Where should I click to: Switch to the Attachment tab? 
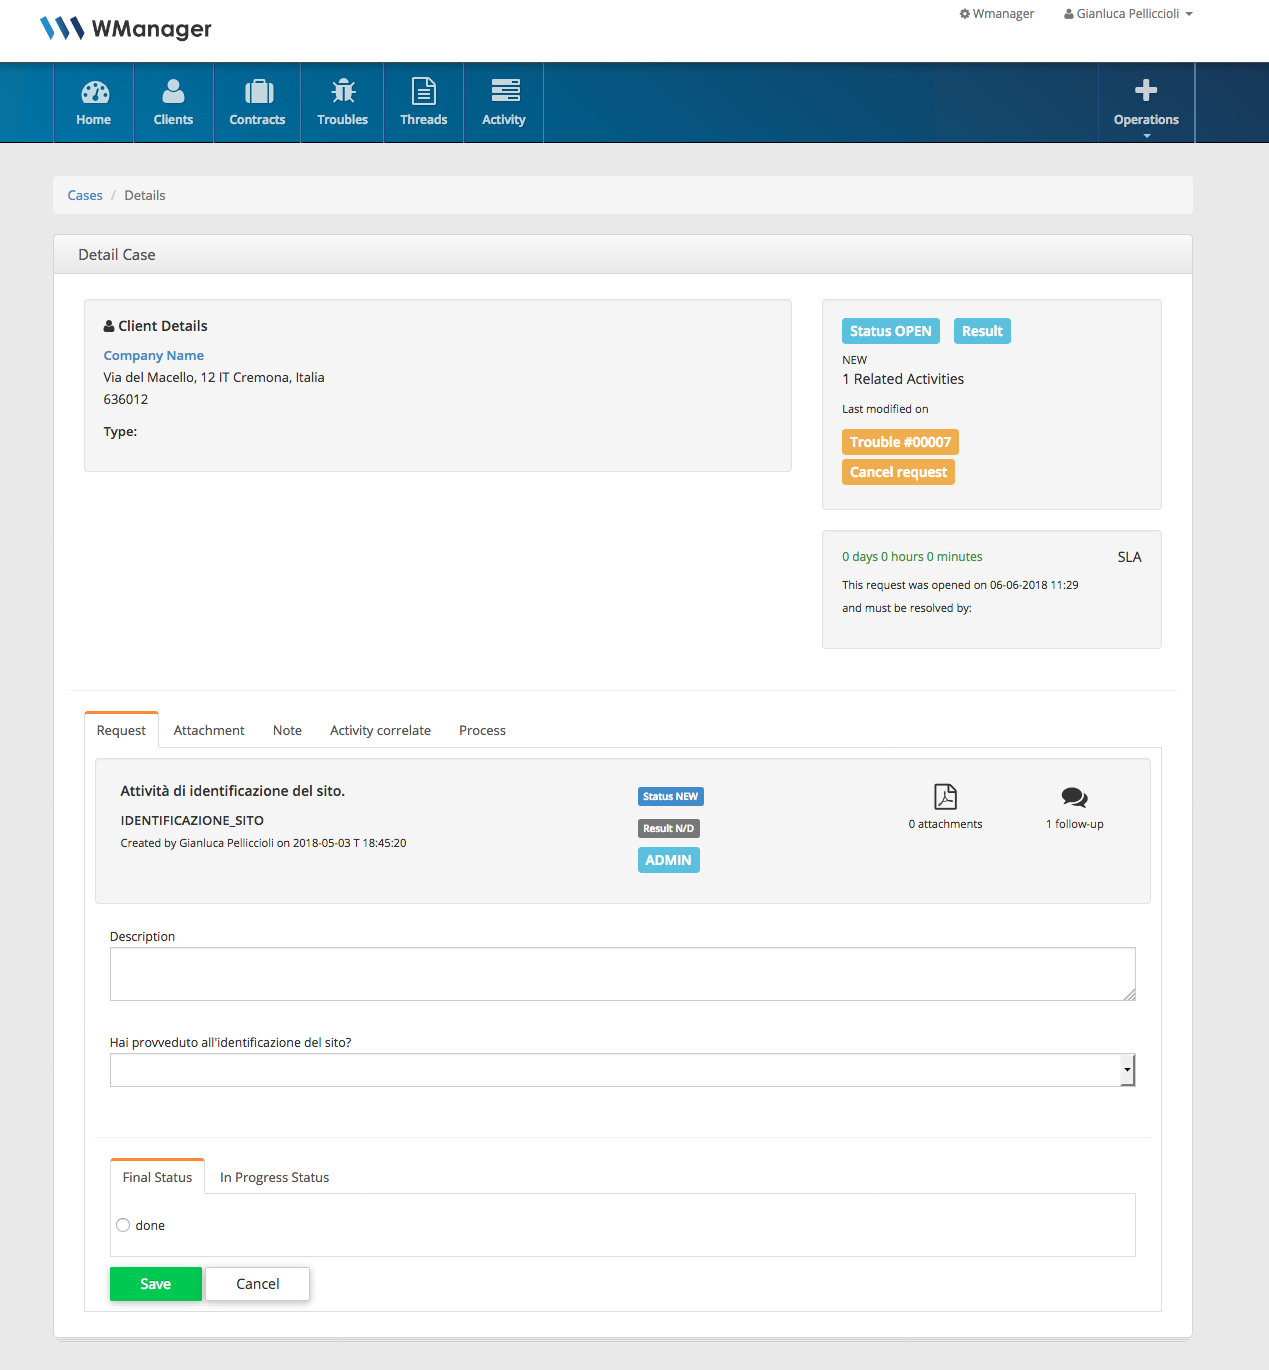tap(209, 731)
